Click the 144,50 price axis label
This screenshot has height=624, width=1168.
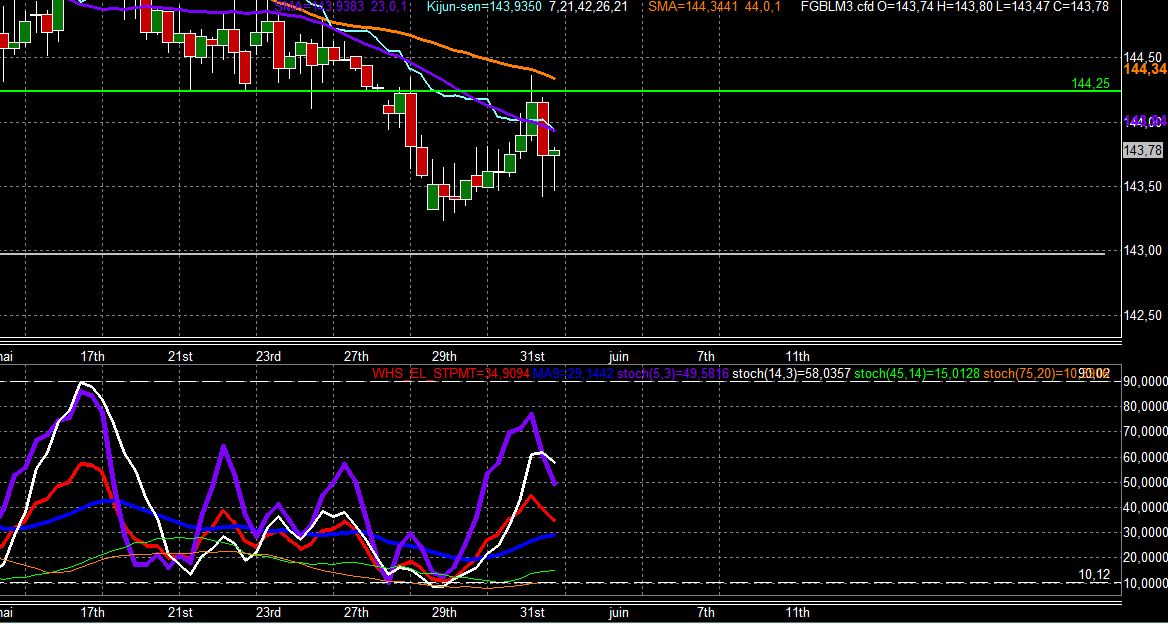pyautogui.click(x=1143, y=57)
